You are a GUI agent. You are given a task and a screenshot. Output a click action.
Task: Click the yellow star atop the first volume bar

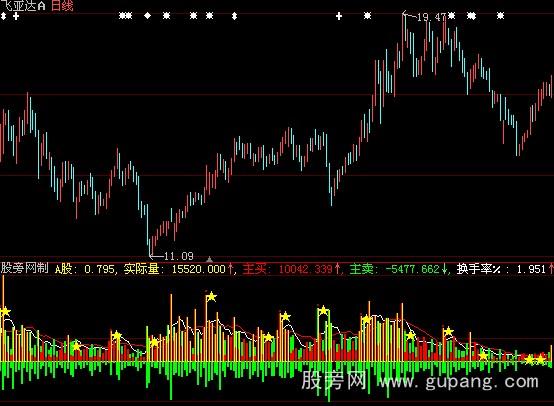pos(5,311)
